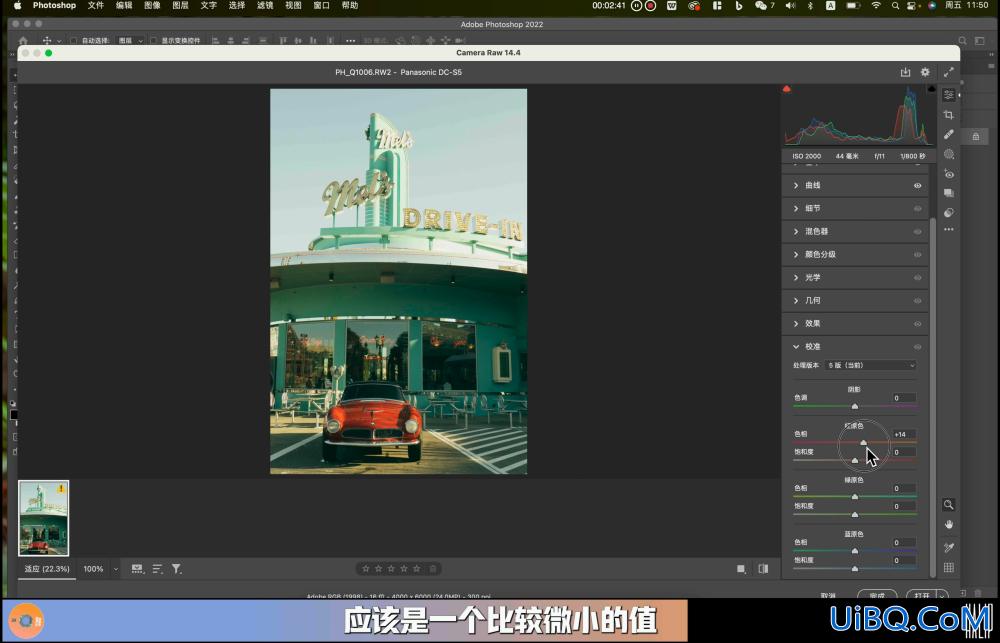Toggle the before/after split view icon
The height and width of the screenshot is (643, 1000).
click(763, 568)
